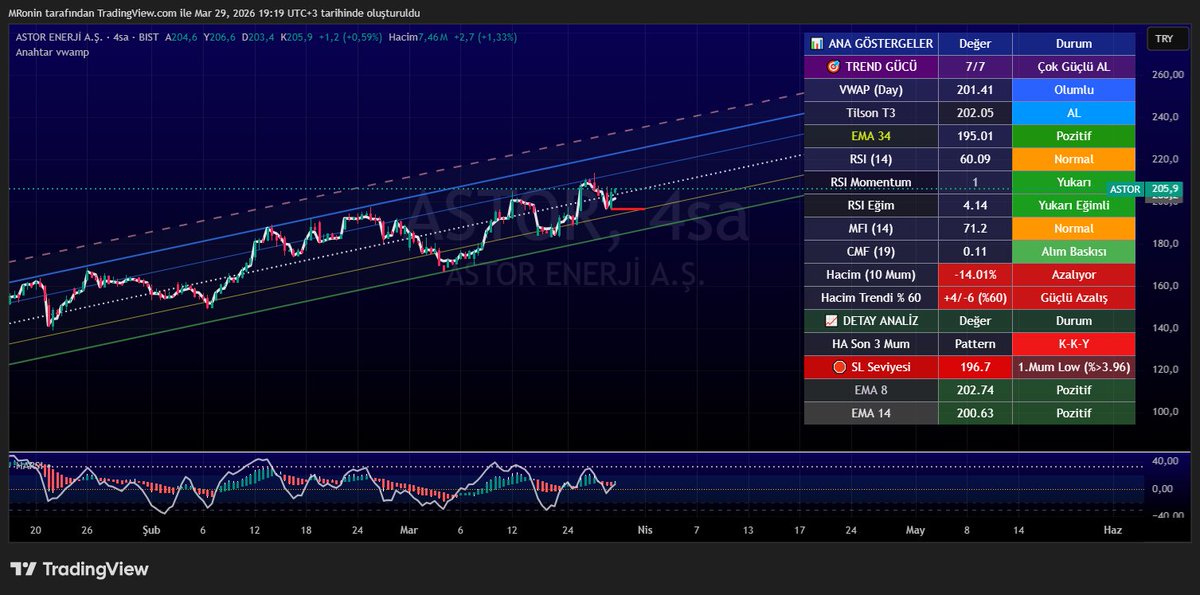
Task: Click the CMF (19) row label
Action: pyautogui.click(x=871, y=252)
